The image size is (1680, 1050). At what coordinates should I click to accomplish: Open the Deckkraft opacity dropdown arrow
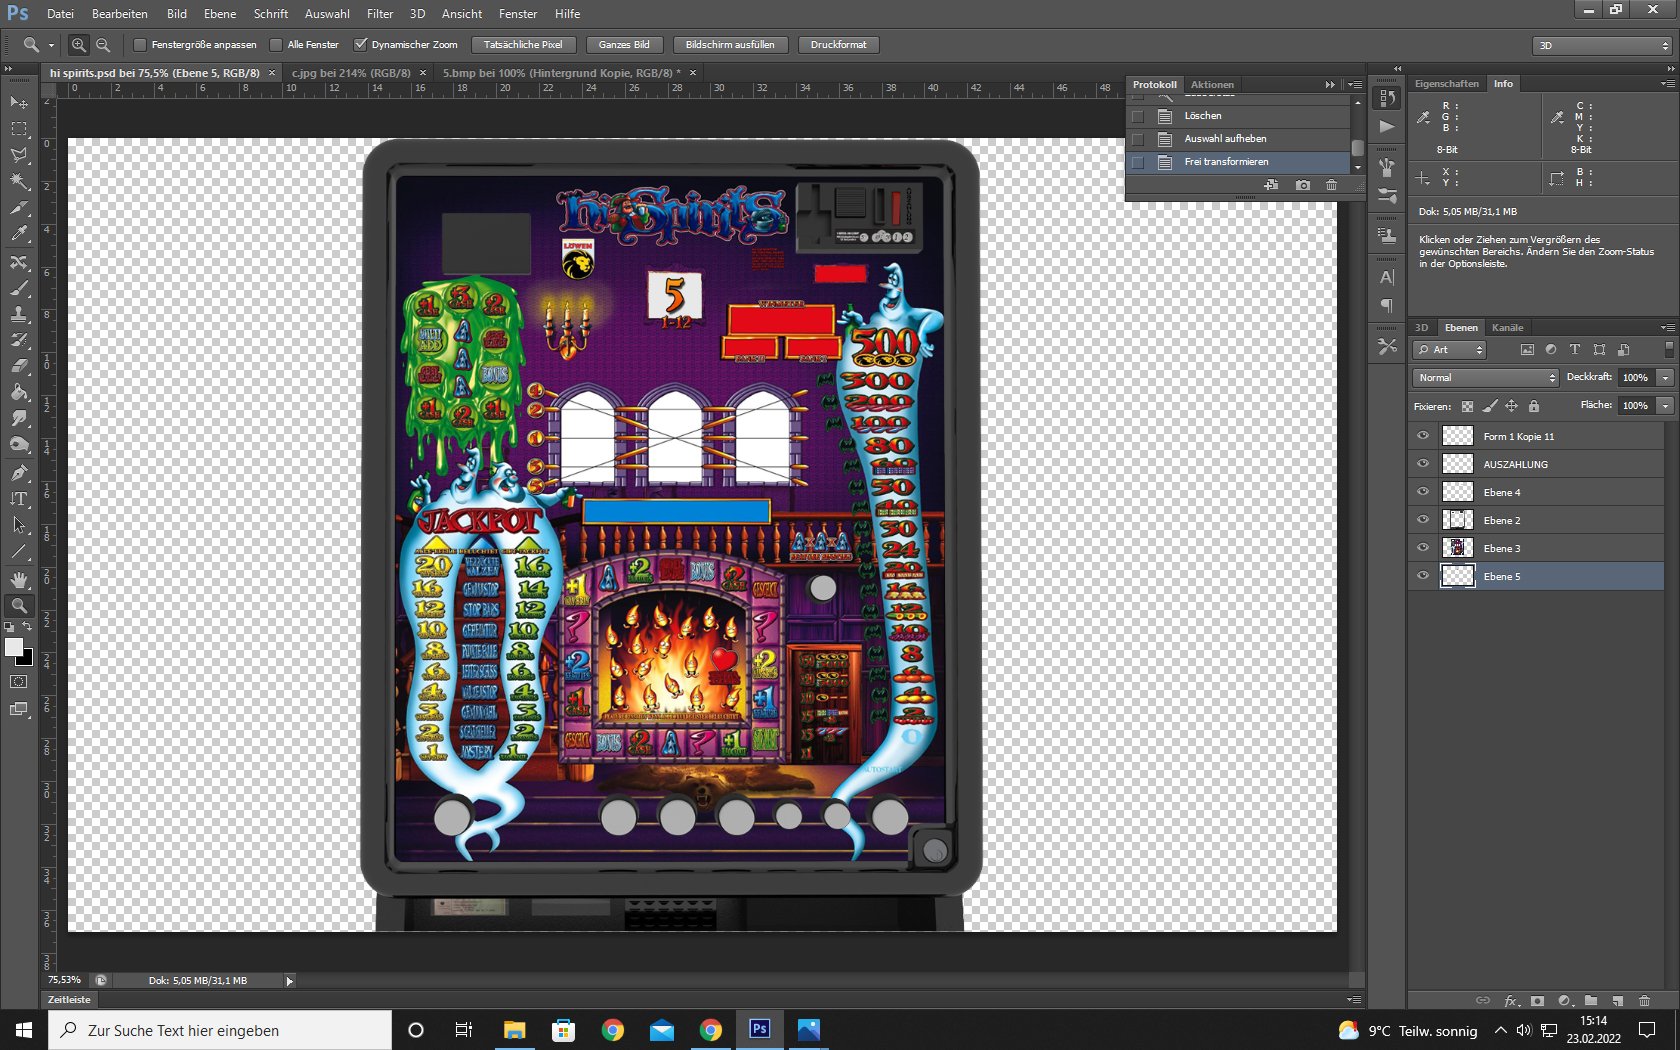1665,378
